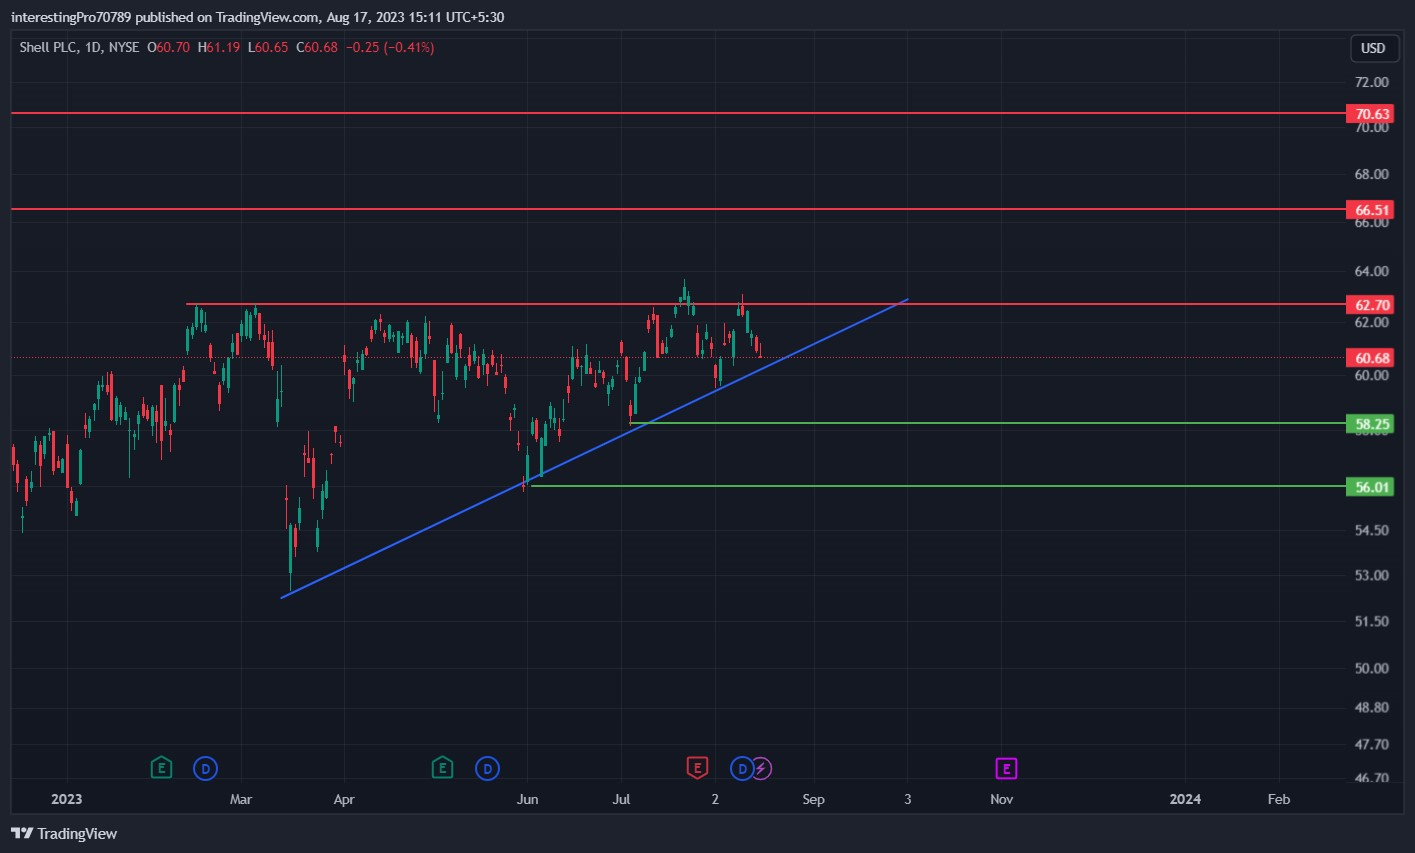The image size is (1415, 853).
Task: Click the blue D dividend marker before Mar
Action: click(x=205, y=768)
